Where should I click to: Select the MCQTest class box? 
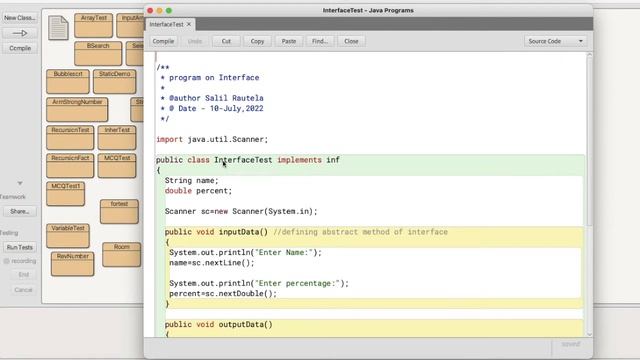tap(117, 166)
